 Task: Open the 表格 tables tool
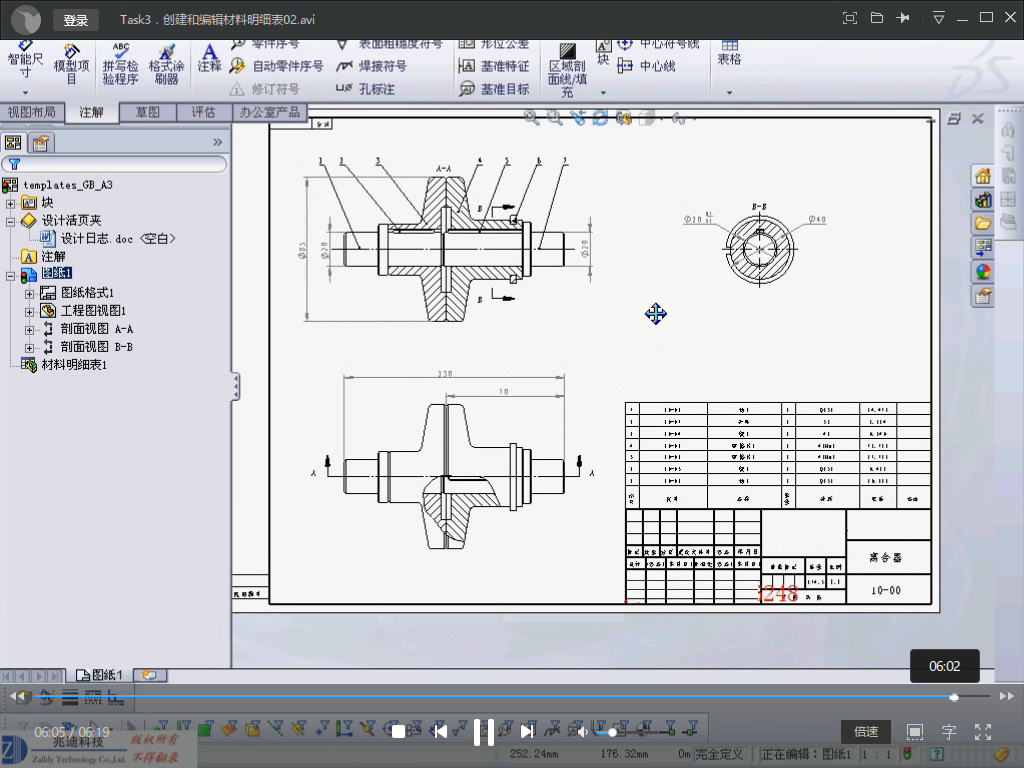(729, 54)
